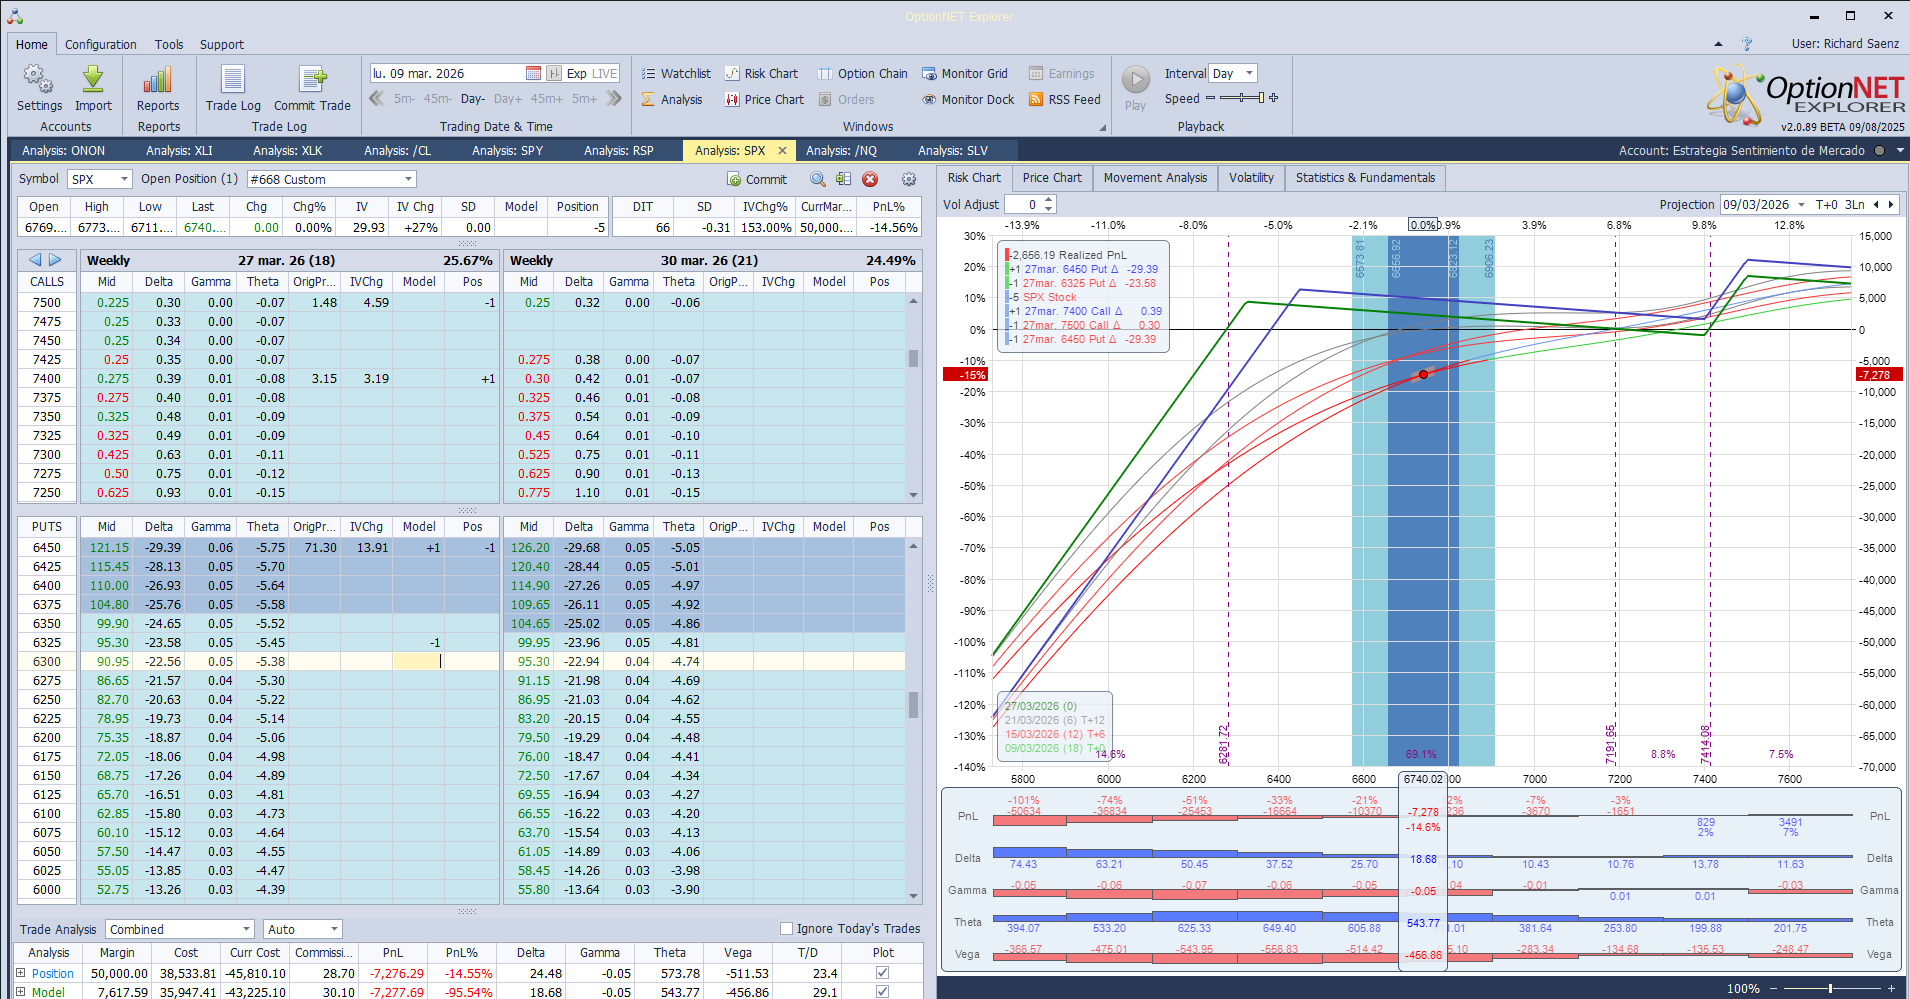Increase the Vol Adjust stepper value

[x=1048, y=200]
